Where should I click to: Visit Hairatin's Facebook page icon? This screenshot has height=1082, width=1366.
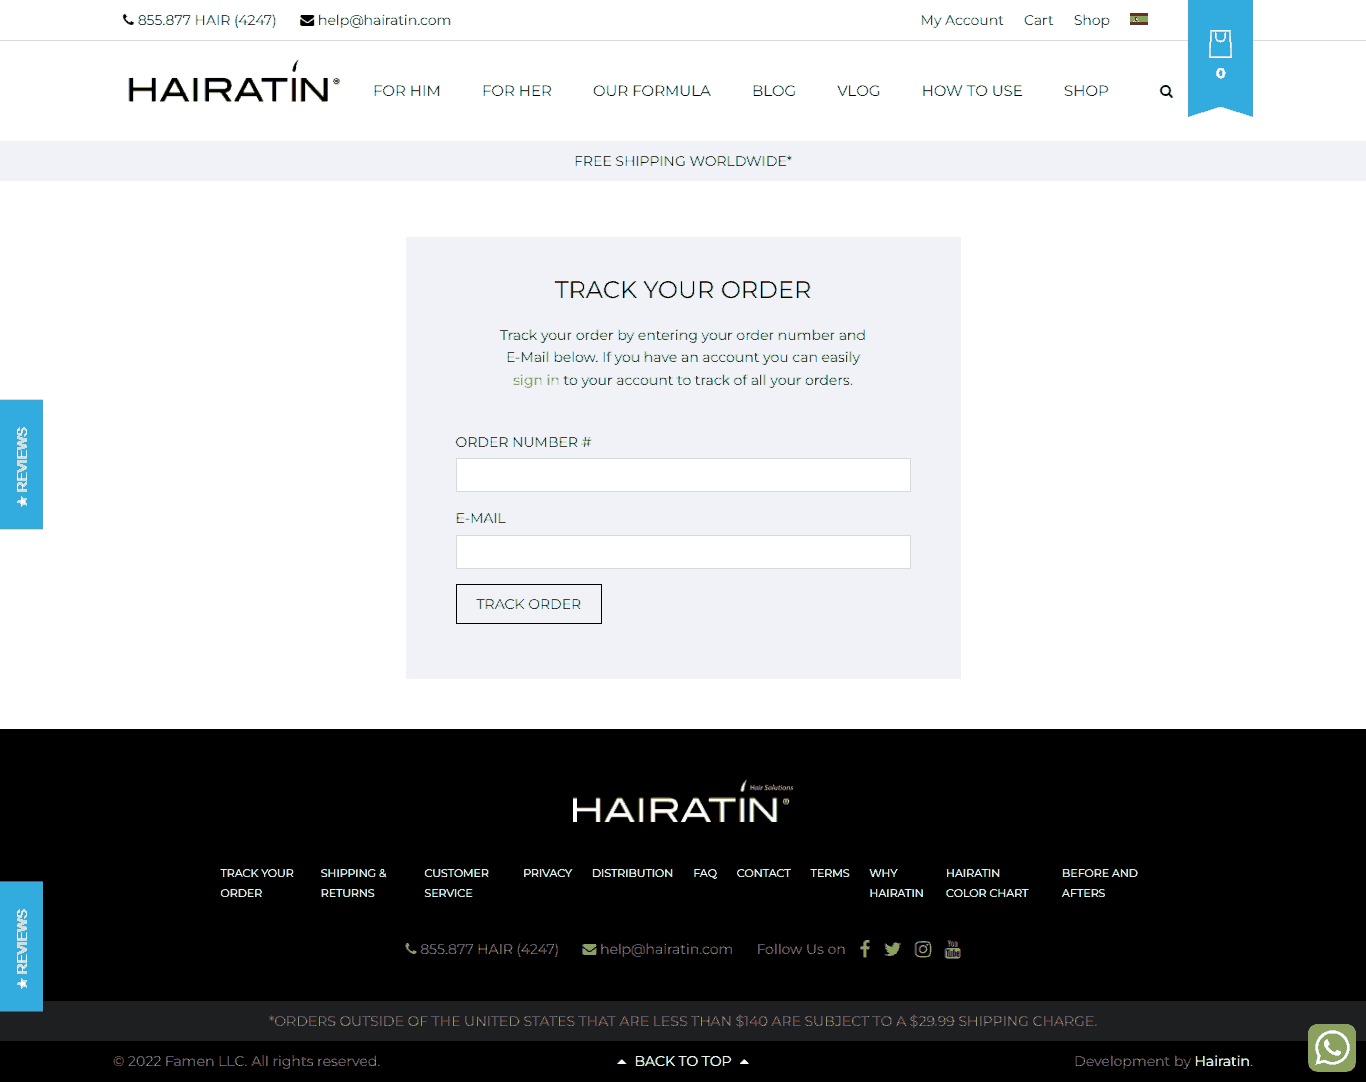coord(865,949)
